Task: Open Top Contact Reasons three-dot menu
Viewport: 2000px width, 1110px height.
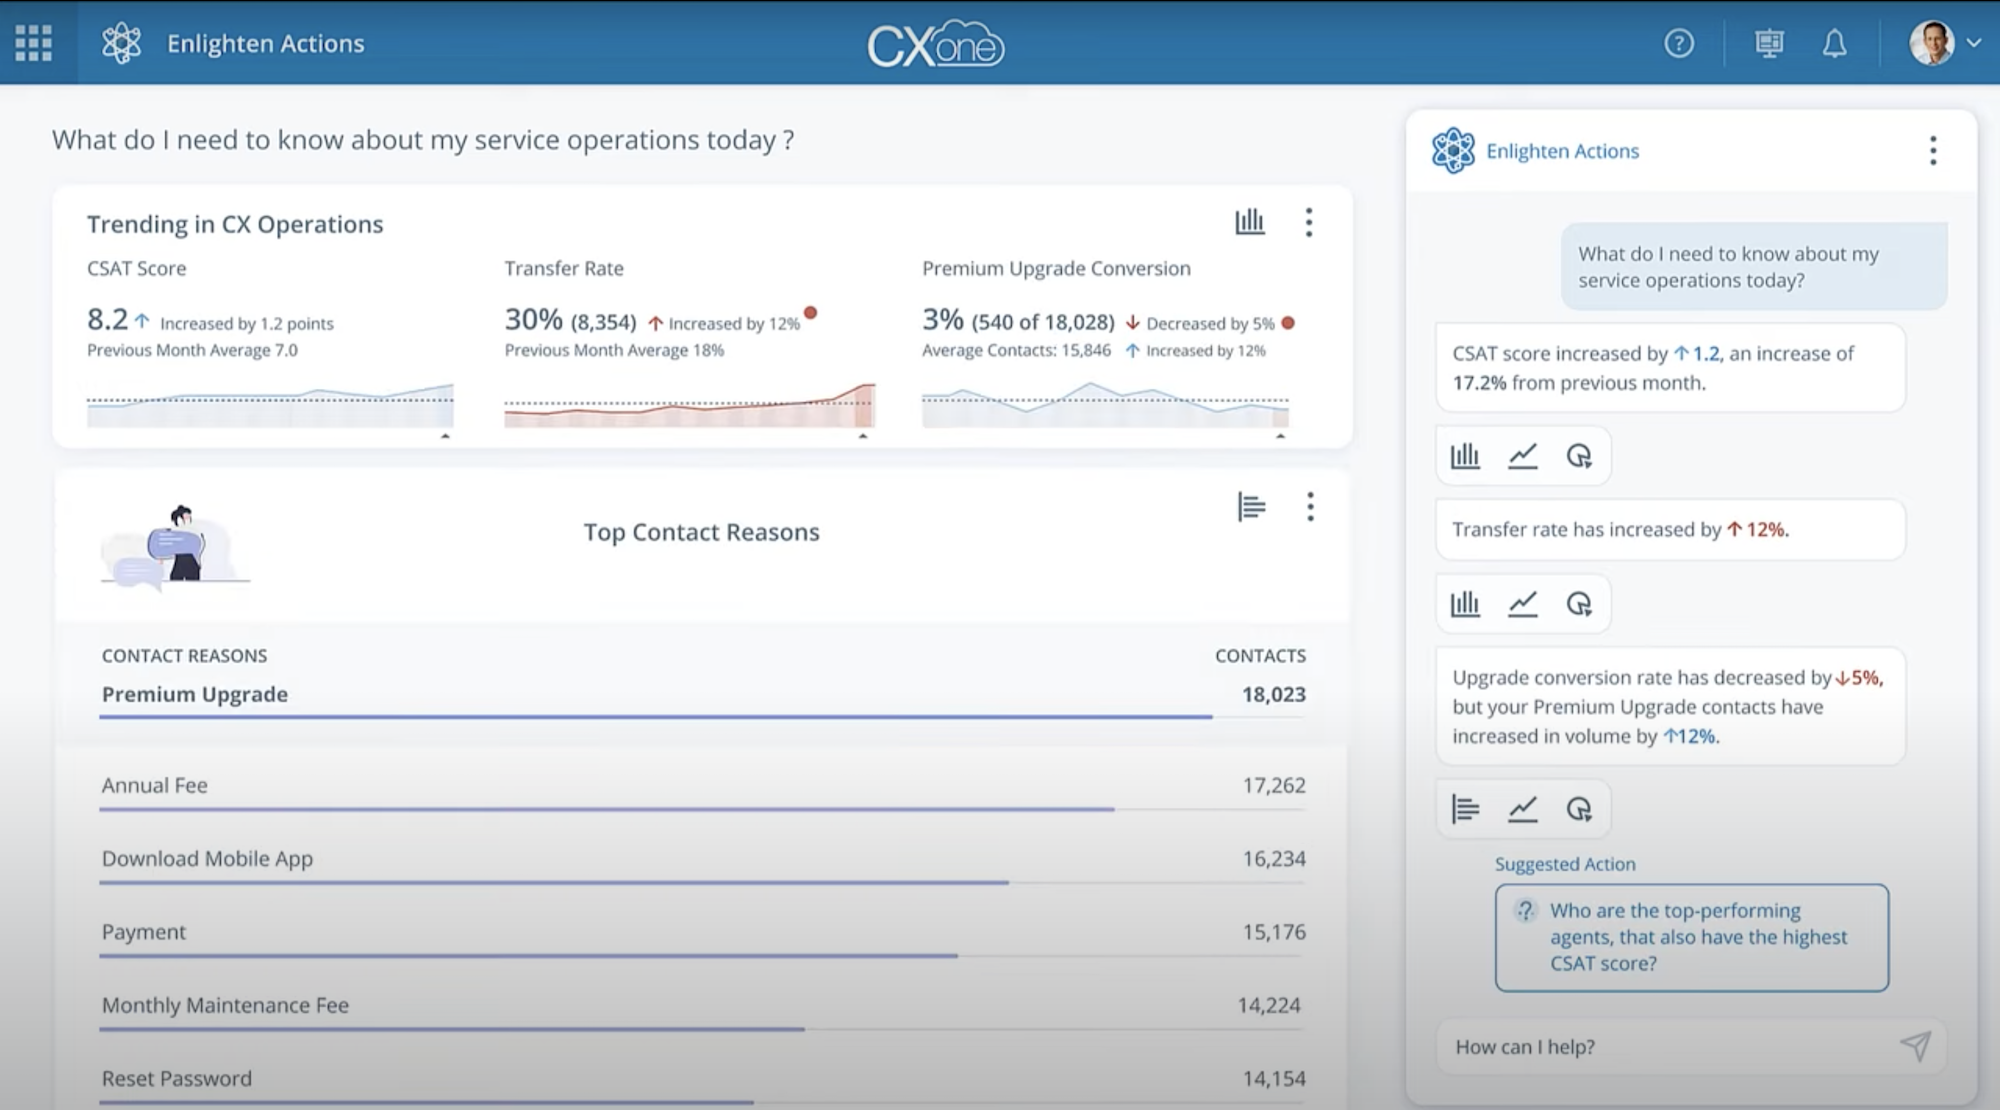Action: pyautogui.click(x=1310, y=507)
